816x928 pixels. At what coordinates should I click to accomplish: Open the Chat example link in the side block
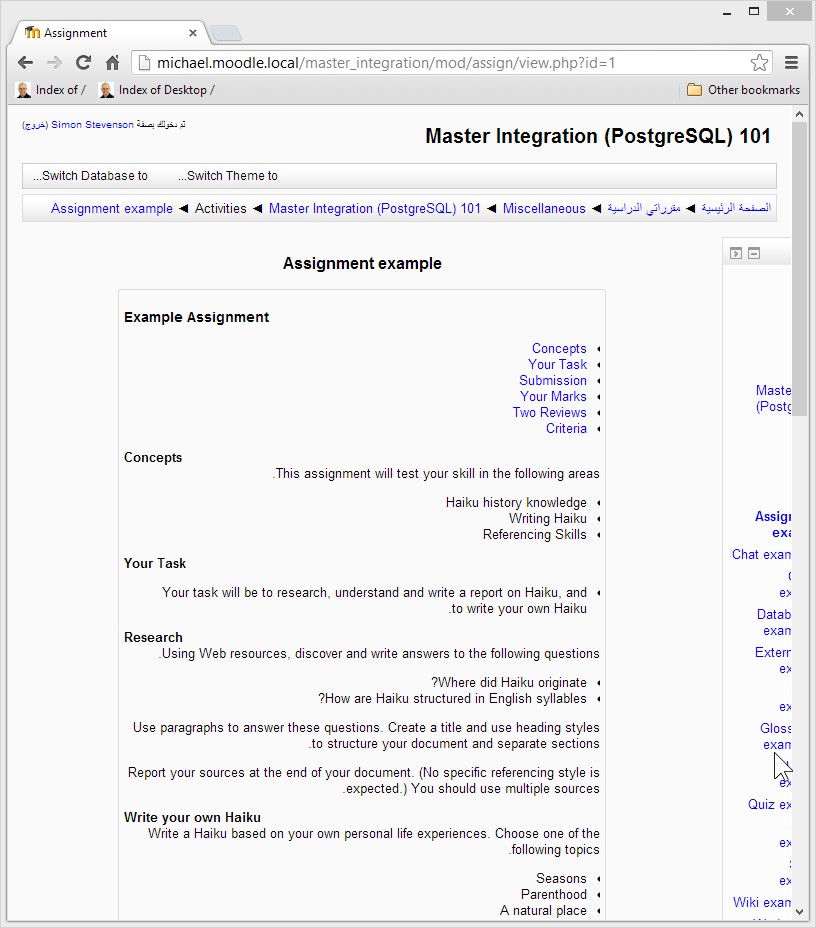(x=762, y=555)
